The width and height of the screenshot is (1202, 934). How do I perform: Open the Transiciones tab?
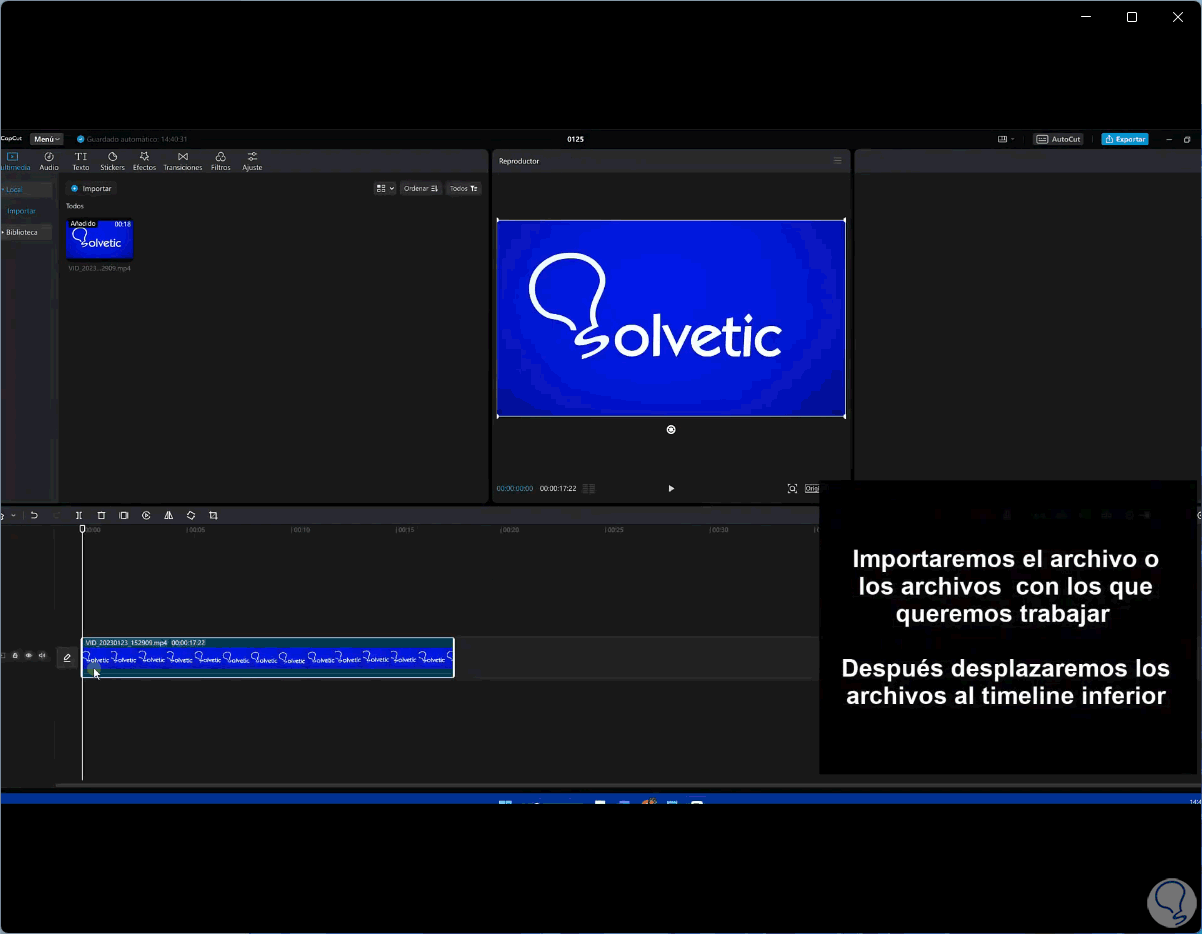pyautogui.click(x=183, y=161)
